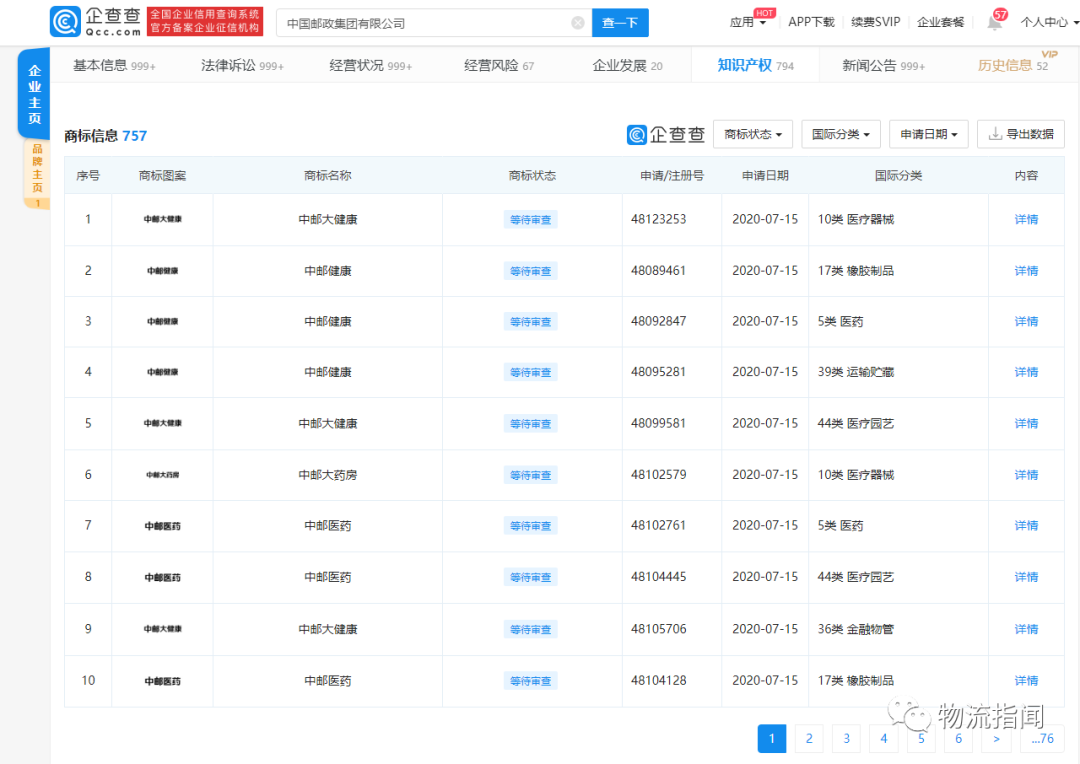The height and width of the screenshot is (764, 1080).
Task: Click the 中邮大药房 trademark name
Action: tap(328, 475)
